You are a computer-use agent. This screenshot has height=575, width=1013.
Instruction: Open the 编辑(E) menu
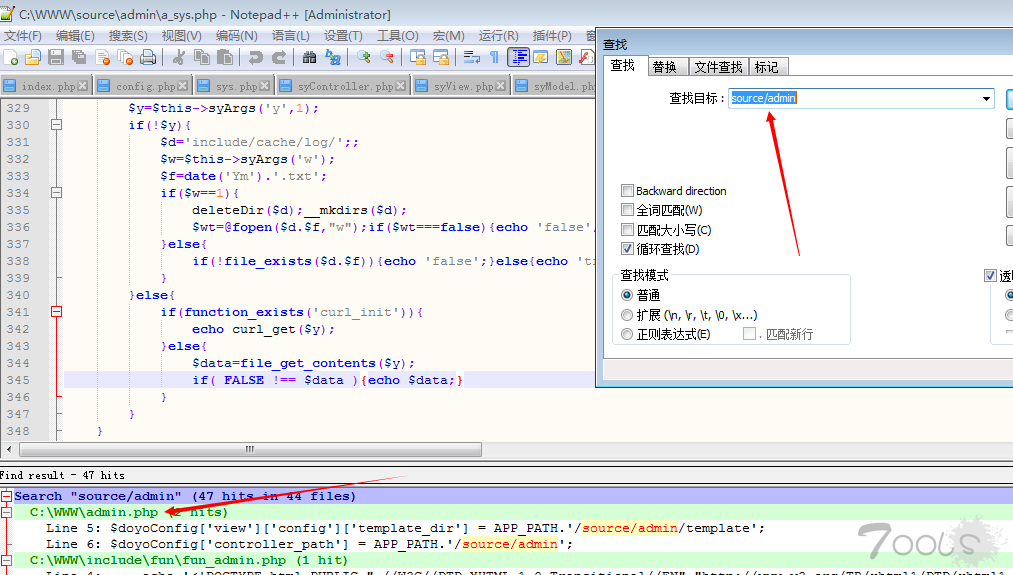tap(75, 36)
